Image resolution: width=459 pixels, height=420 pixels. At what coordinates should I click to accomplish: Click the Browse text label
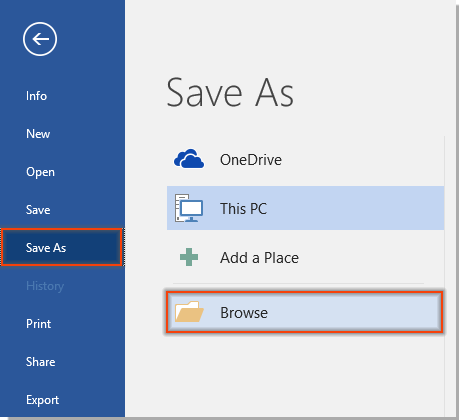point(244,313)
